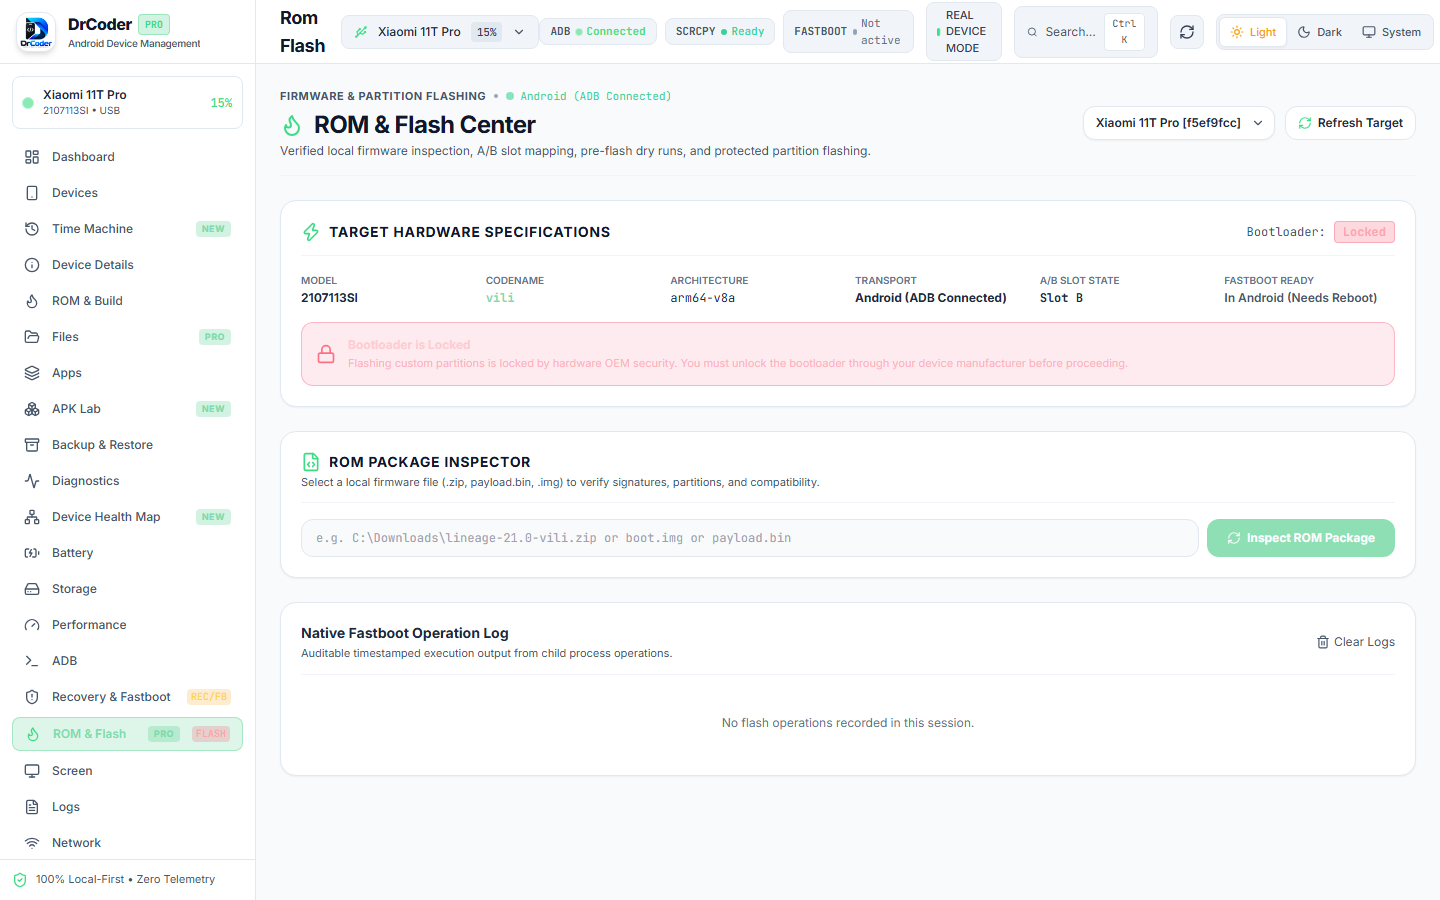Open the Battery page
Viewport: 1440px width, 900px height.
127,553
